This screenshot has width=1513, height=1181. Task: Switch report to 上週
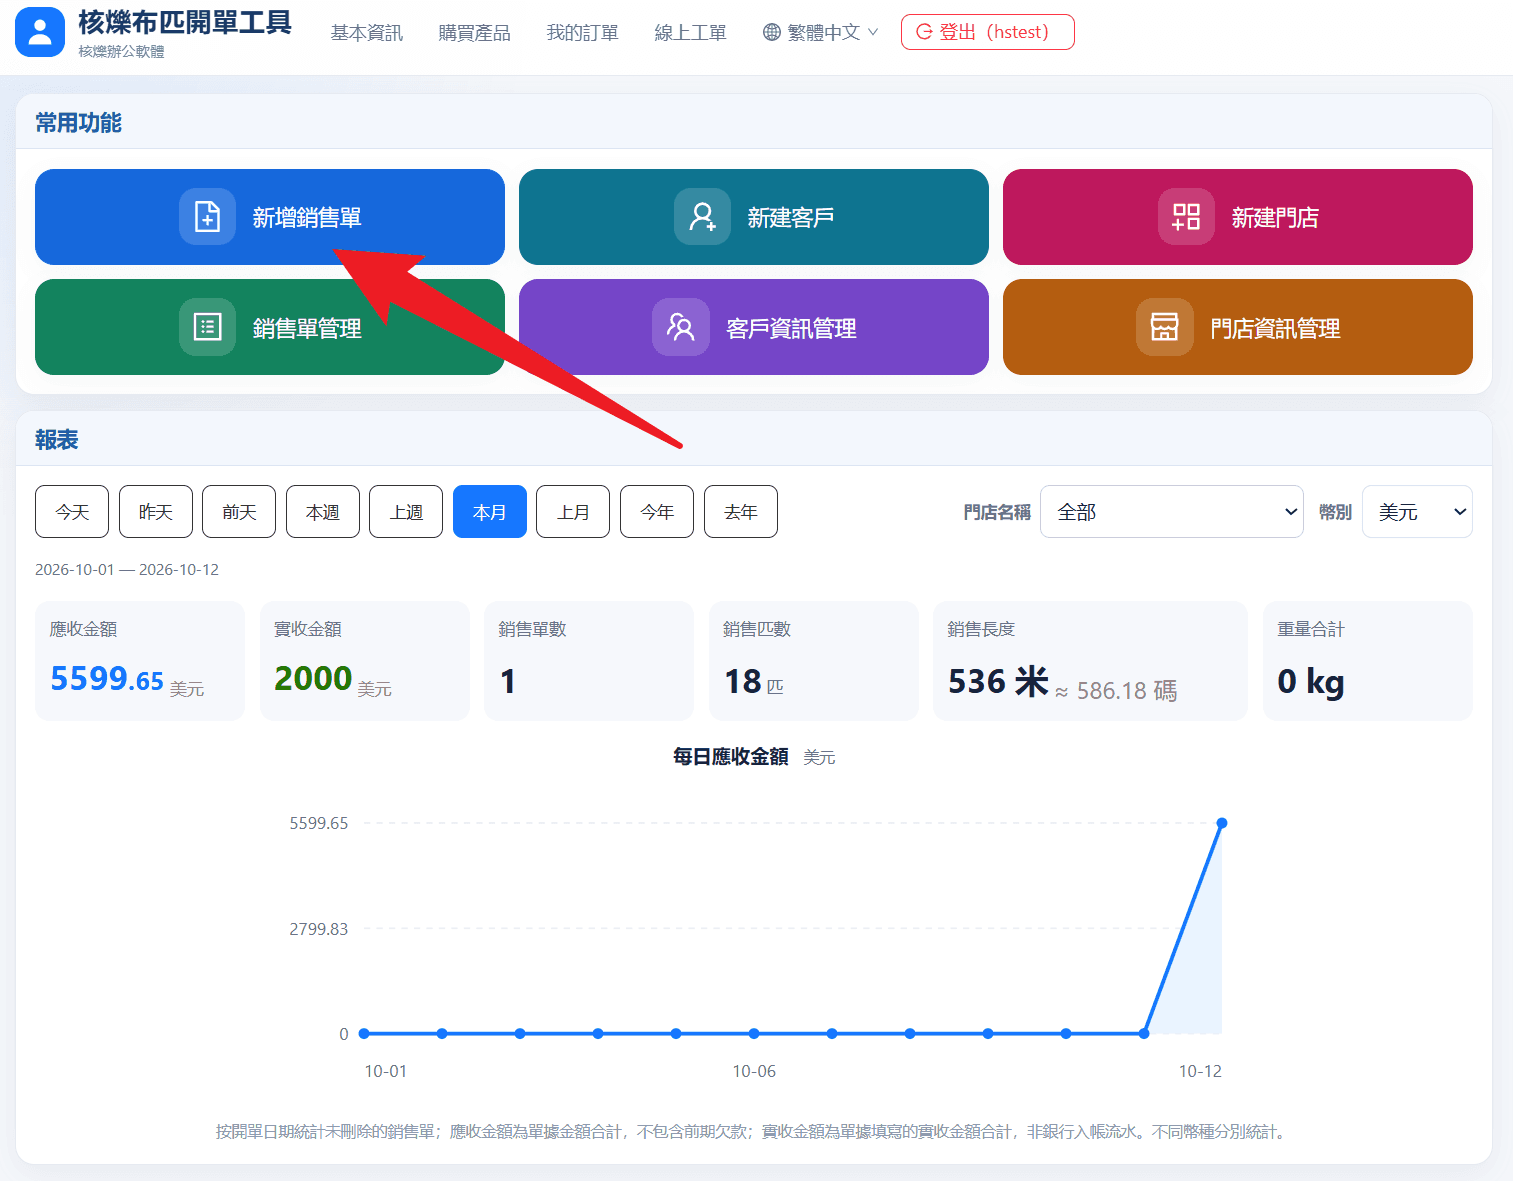pyautogui.click(x=406, y=511)
